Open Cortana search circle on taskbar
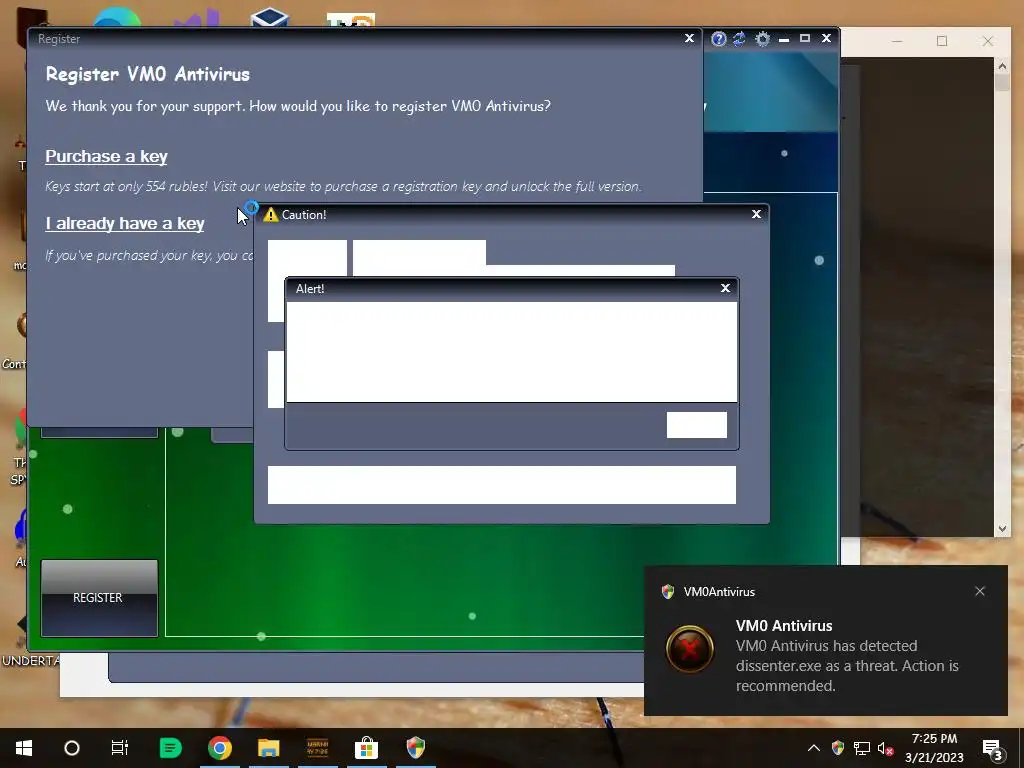This screenshot has width=1024, height=768. pyautogui.click(x=72, y=748)
